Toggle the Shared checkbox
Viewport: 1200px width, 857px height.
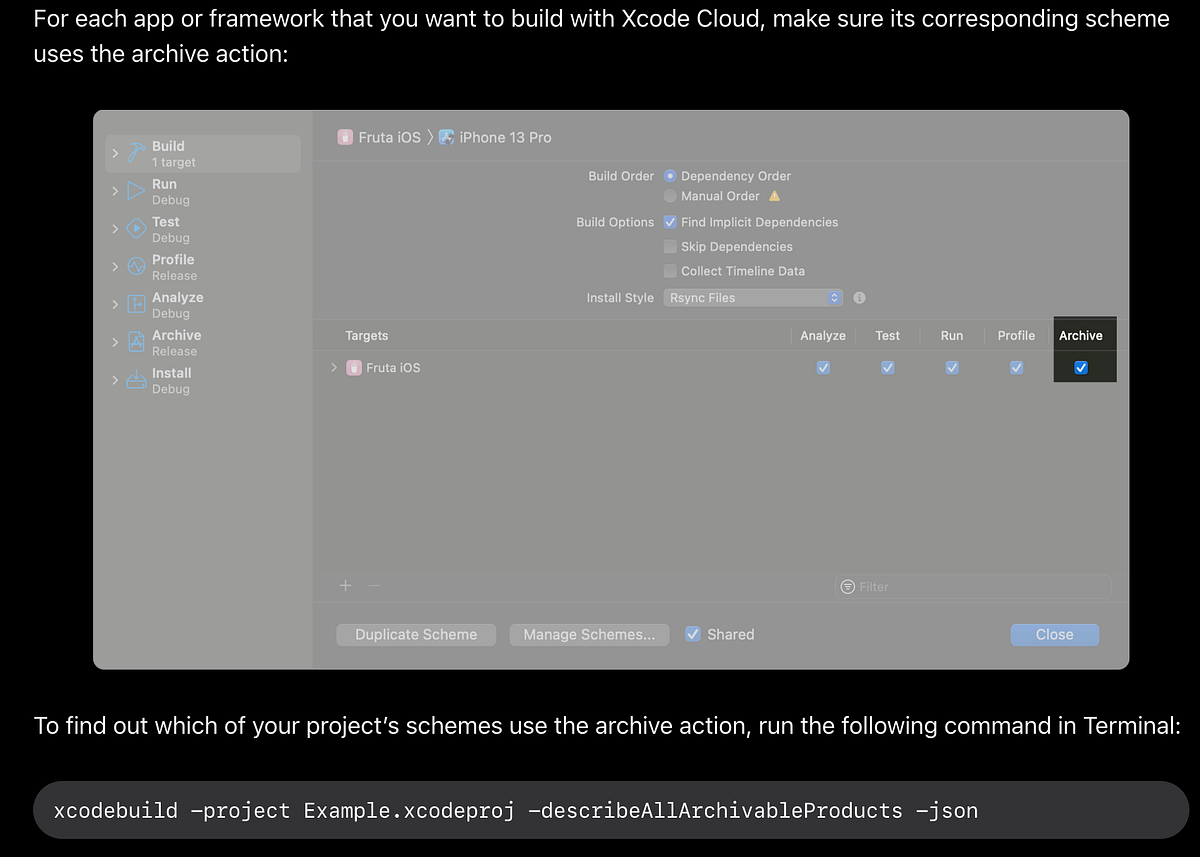click(693, 634)
